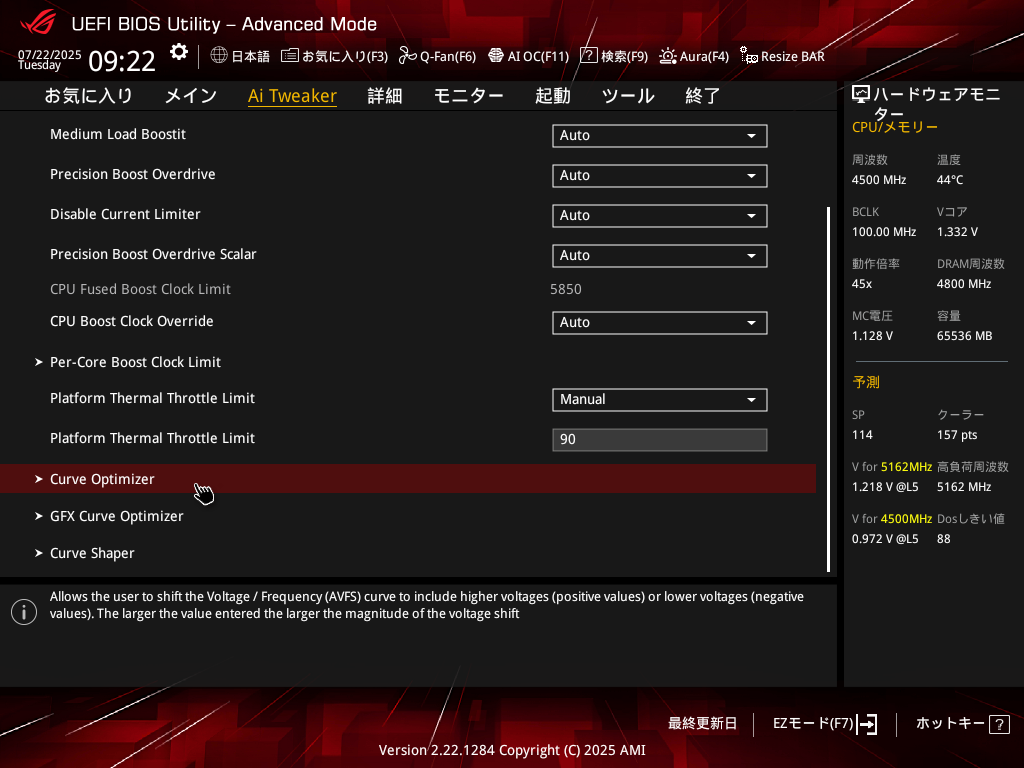Click Aura(F4) button label
1024x768 pixels.
(704, 56)
